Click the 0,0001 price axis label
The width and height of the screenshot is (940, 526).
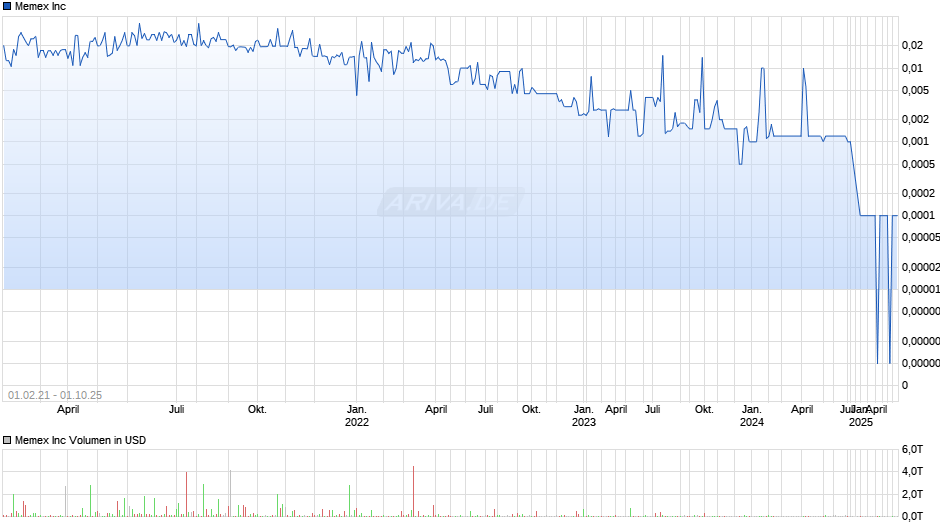pos(918,215)
